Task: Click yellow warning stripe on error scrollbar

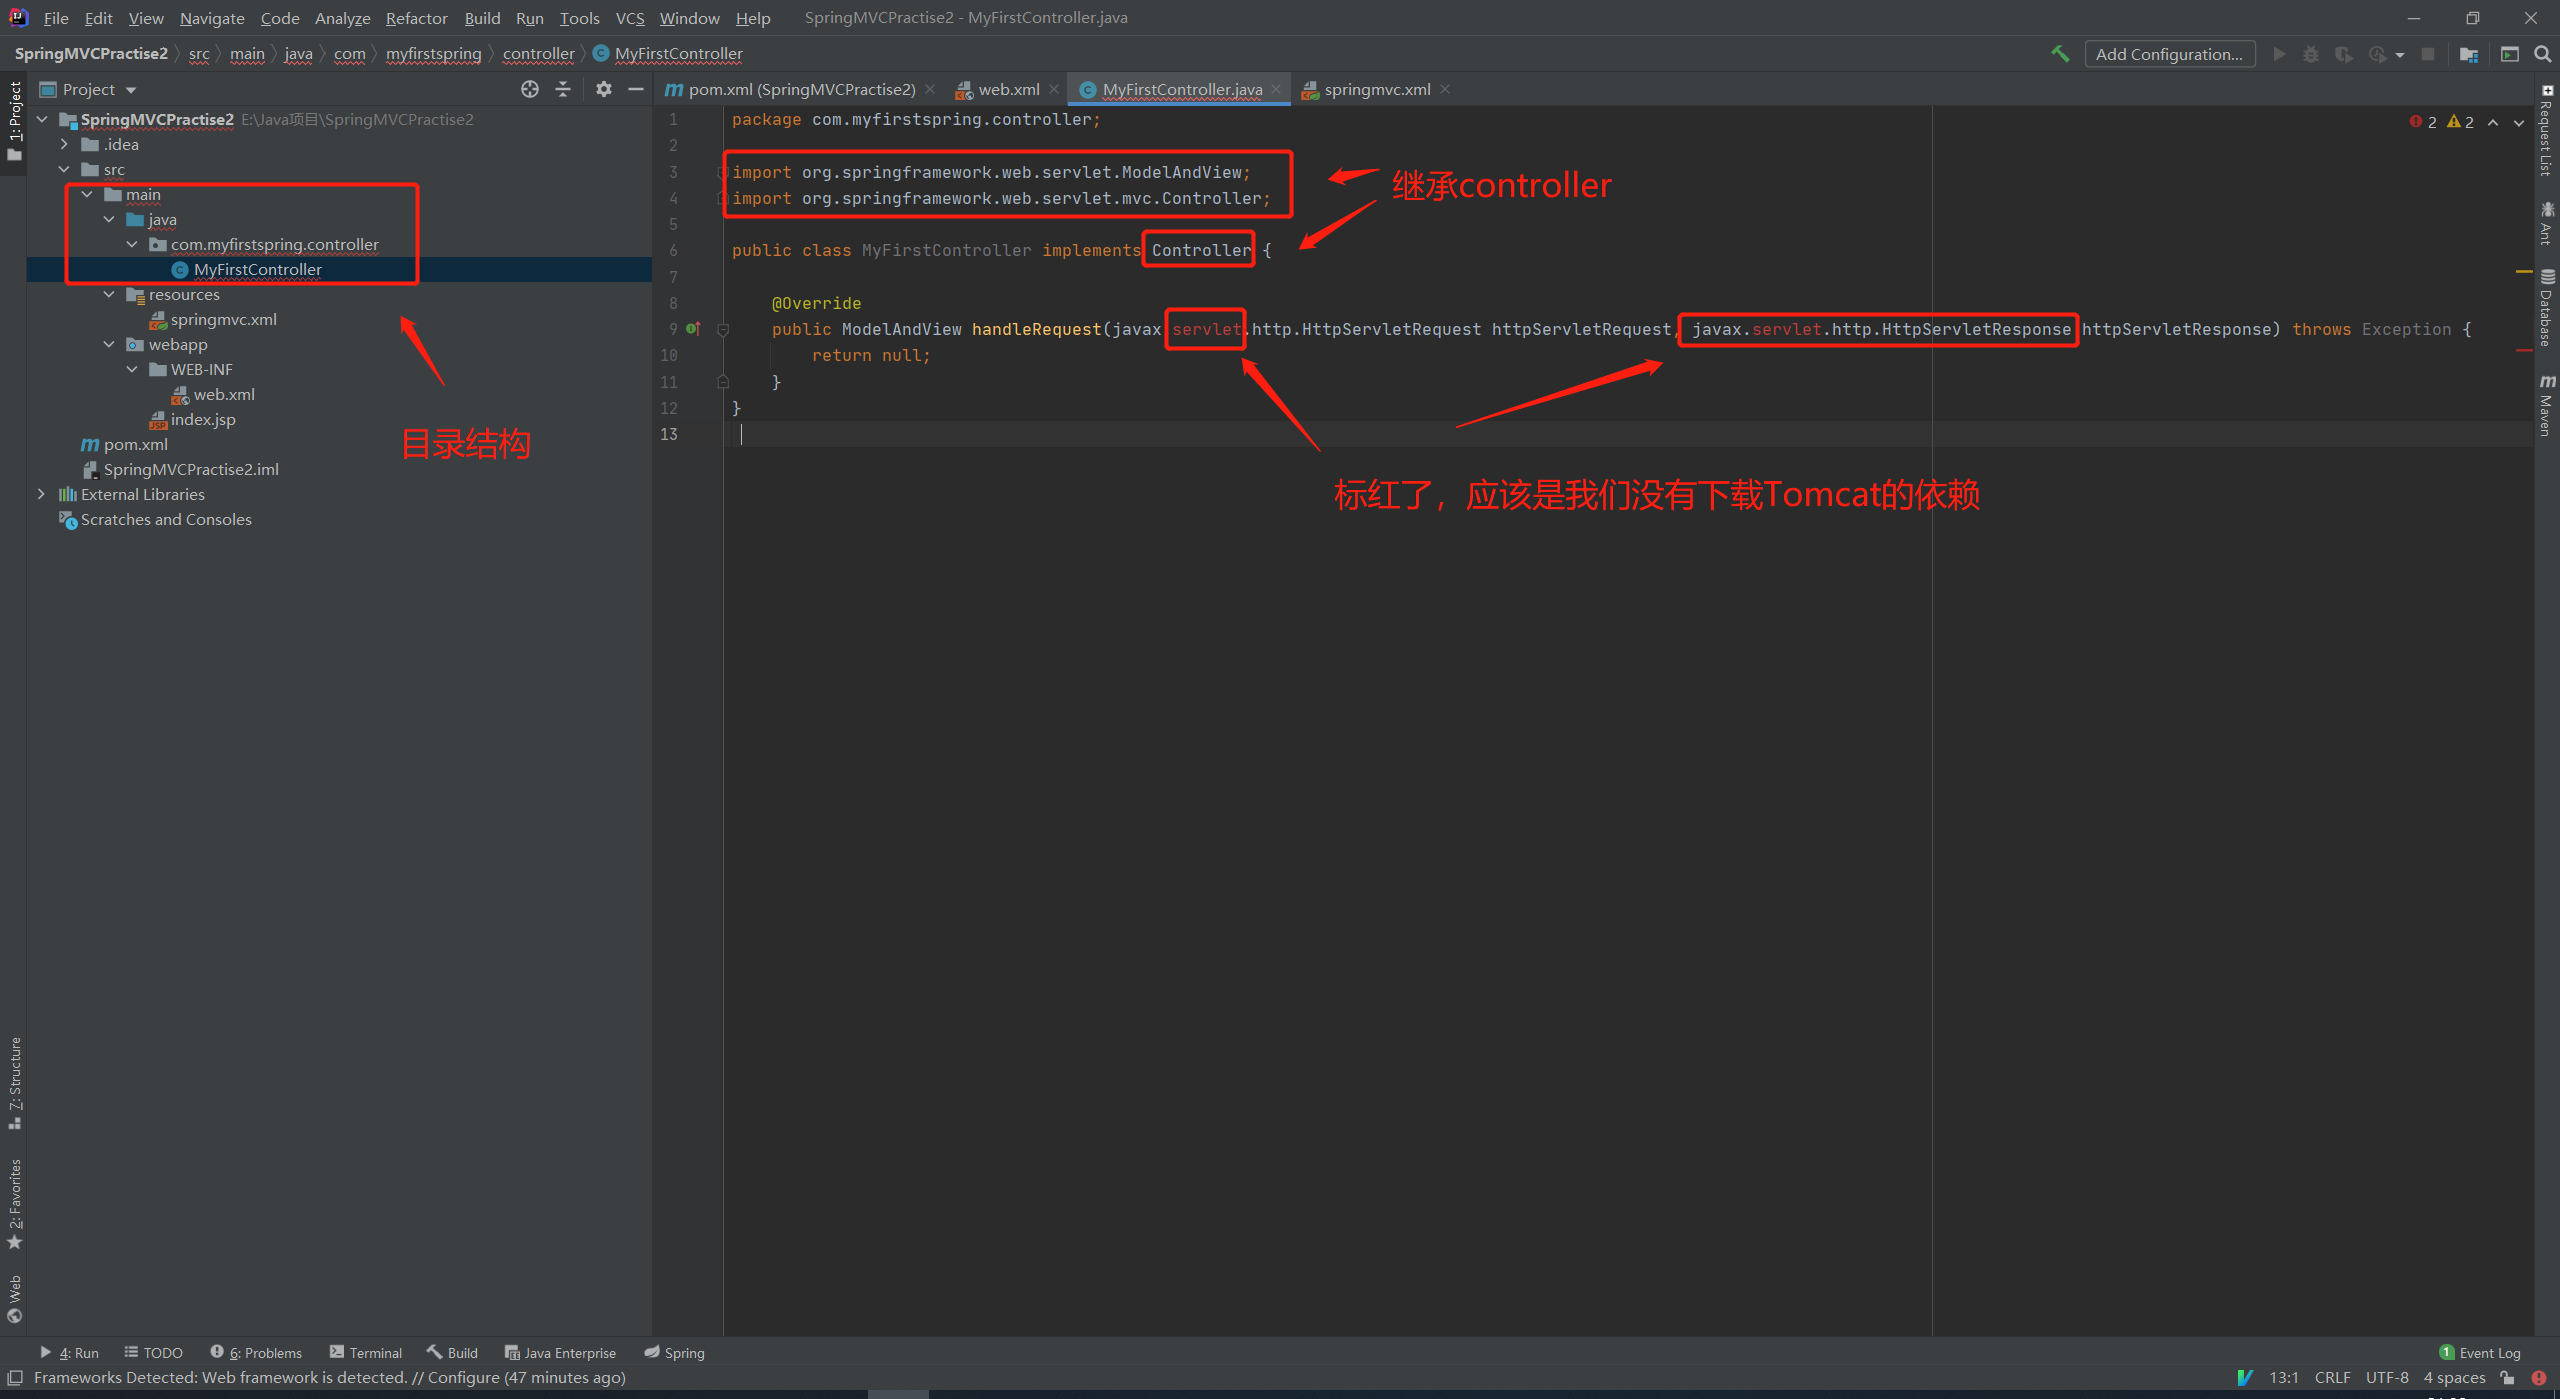Action: point(2523,271)
